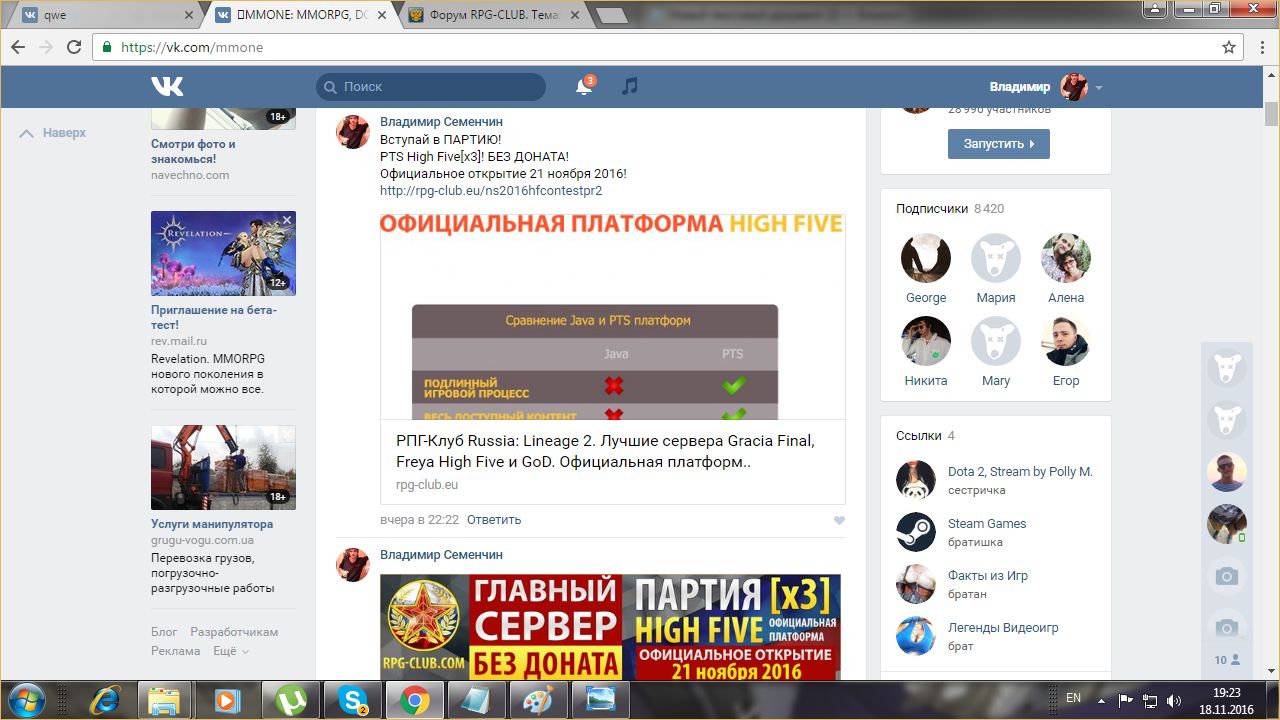Click the volume speaker icon in the tray
This screenshot has width=1280, height=720.
pos(1174,700)
